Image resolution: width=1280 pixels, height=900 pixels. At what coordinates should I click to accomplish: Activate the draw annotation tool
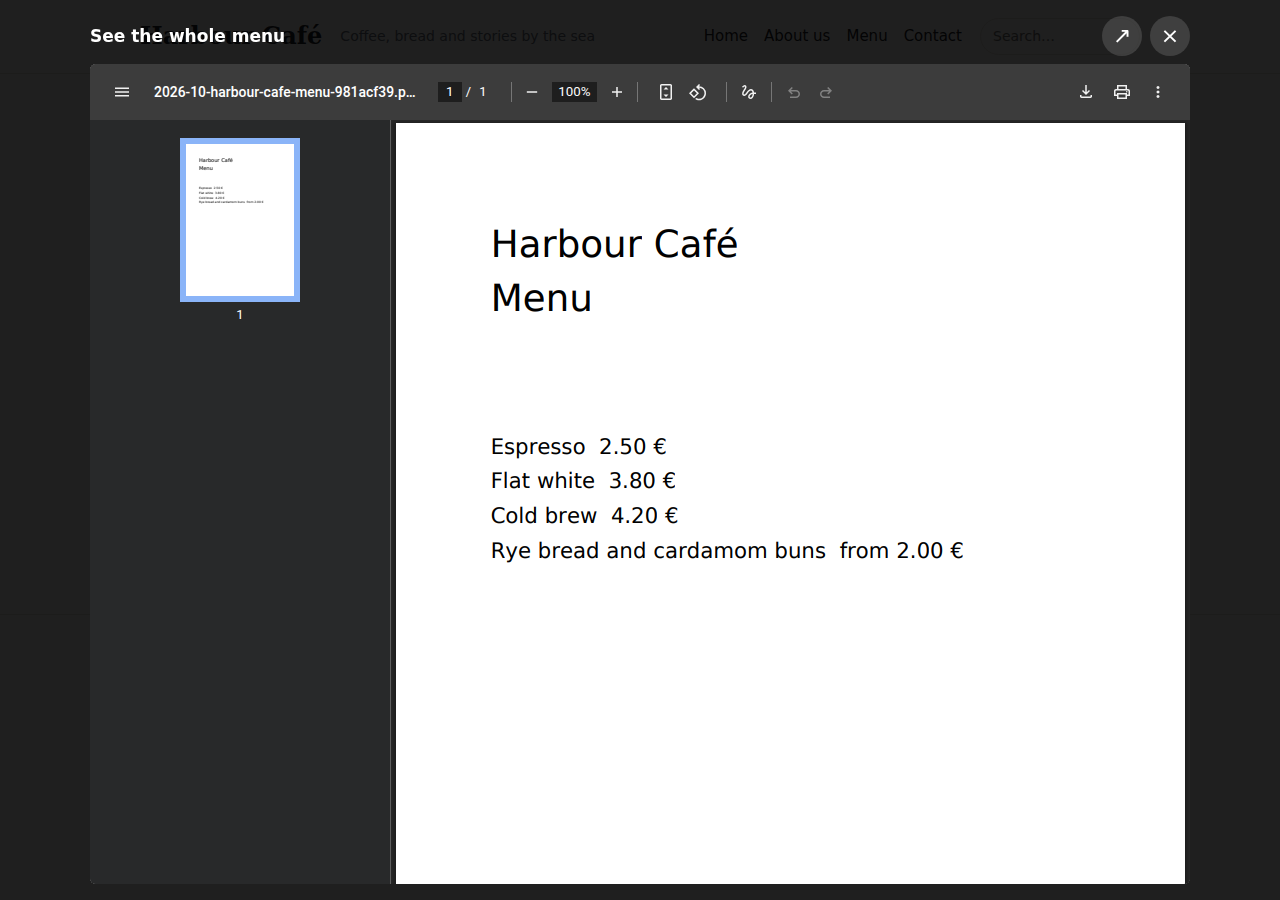pos(748,92)
